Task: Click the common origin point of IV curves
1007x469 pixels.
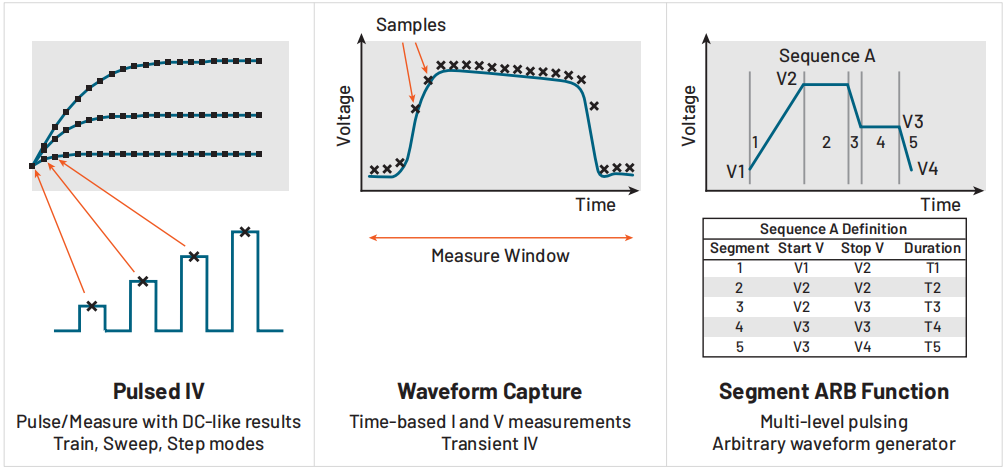Action: coord(32,166)
